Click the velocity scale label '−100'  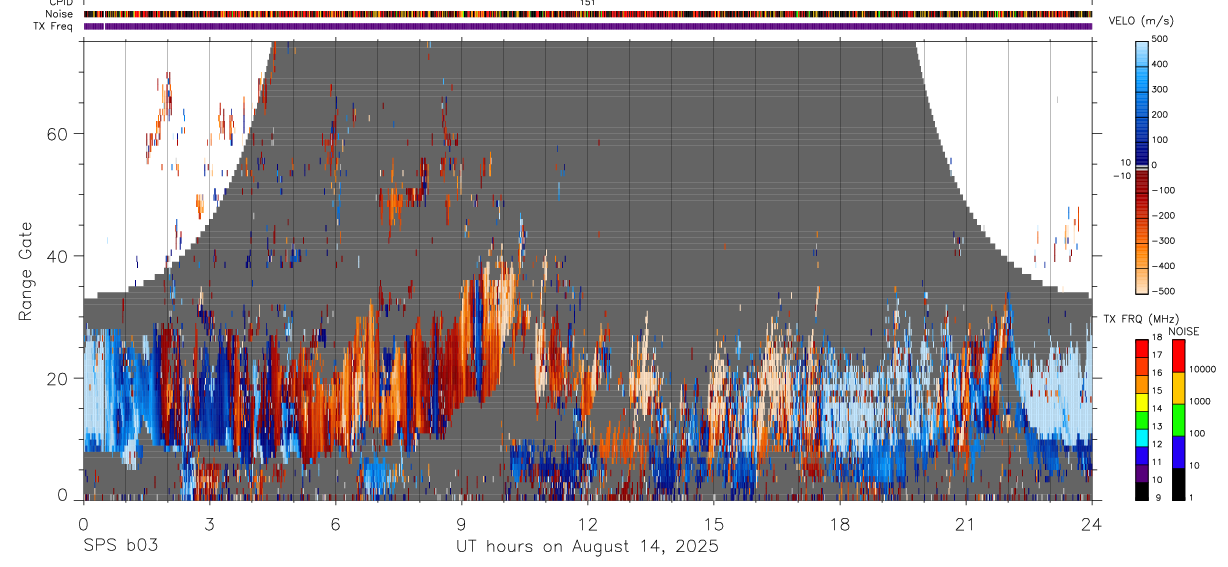pos(1162,190)
